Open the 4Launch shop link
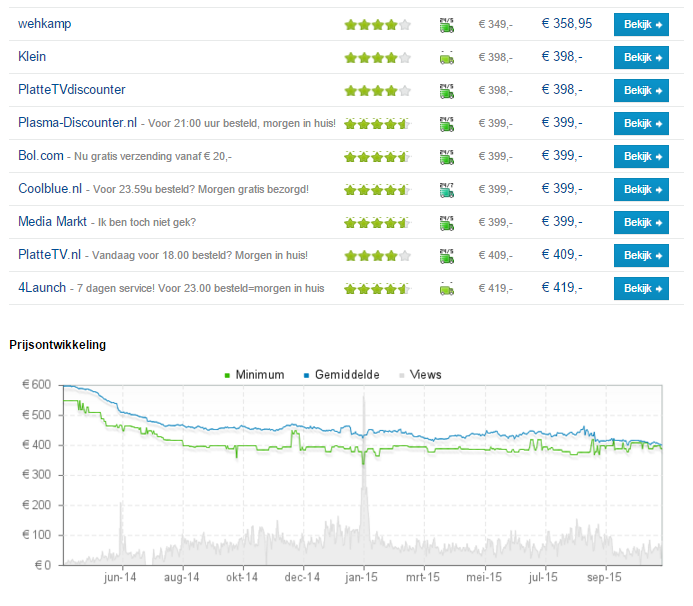 (42, 288)
